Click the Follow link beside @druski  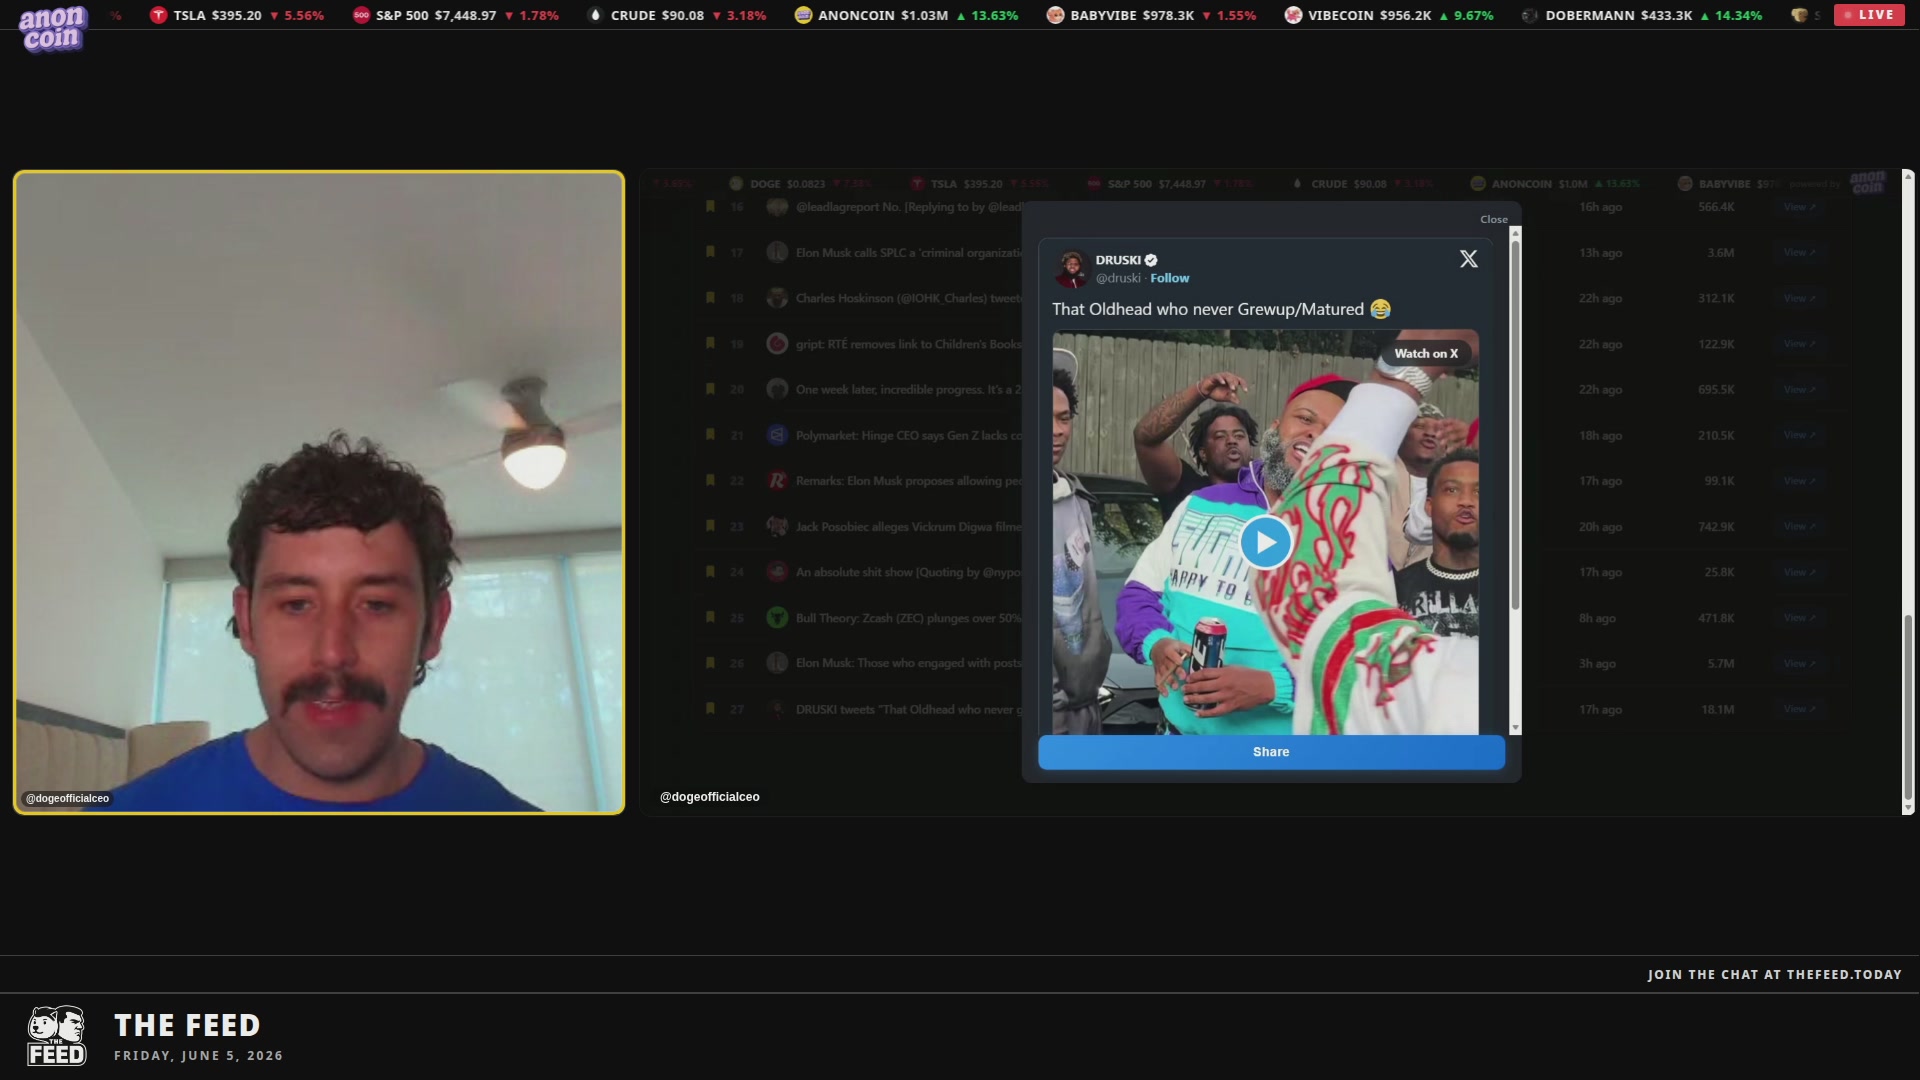click(x=1169, y=278)
